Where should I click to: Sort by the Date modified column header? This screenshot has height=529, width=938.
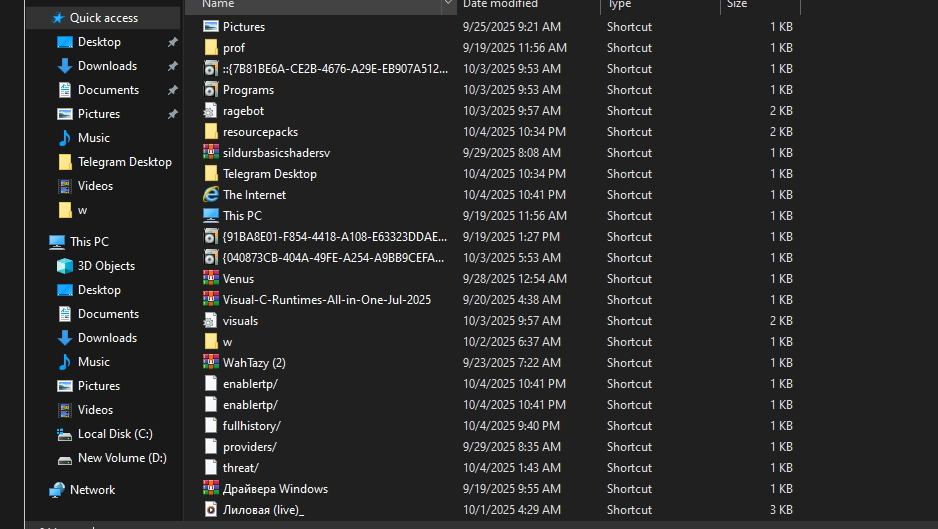tap(500, 4)
